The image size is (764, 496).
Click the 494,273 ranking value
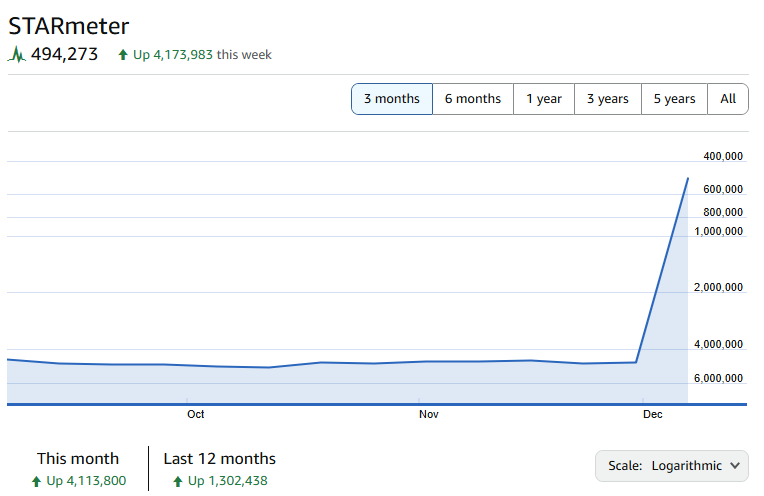[64, 54]
